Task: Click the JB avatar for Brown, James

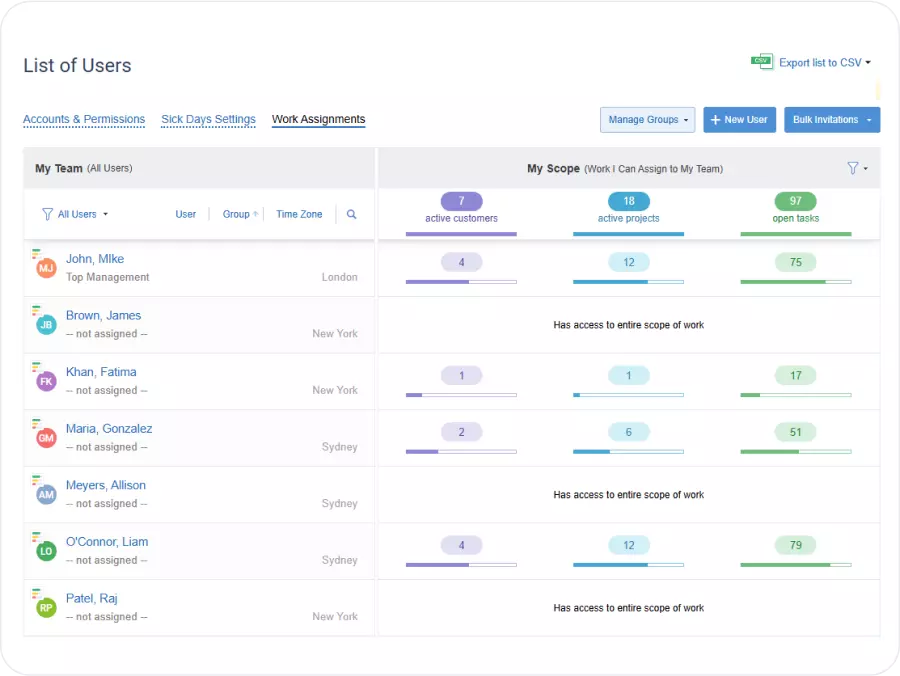Action: point(46,325)
